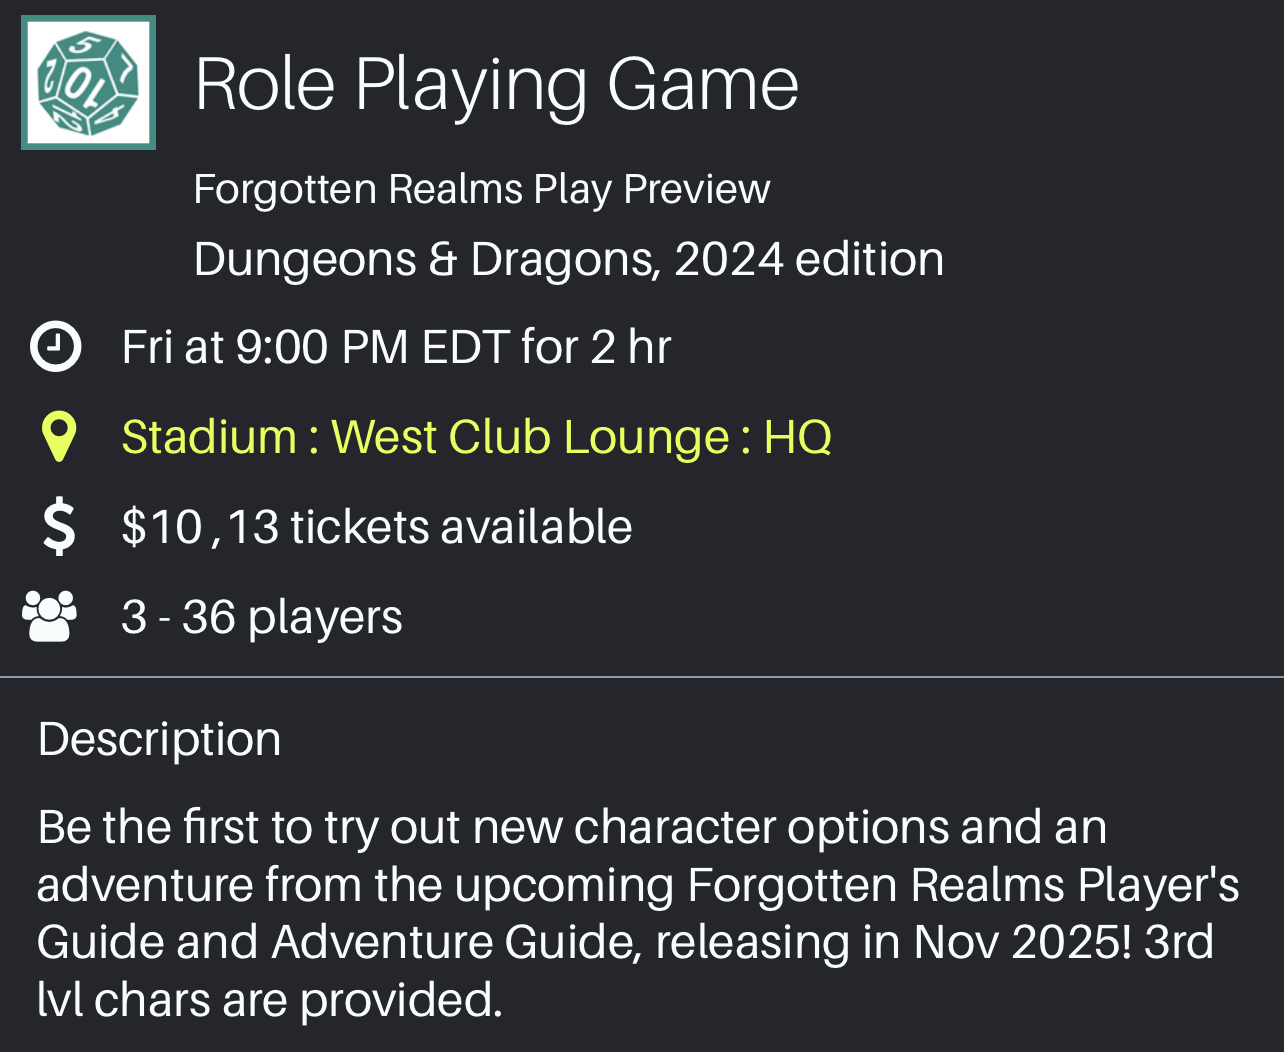
Task: Click the HQ part of the location
Action: (x=797, y=437)
